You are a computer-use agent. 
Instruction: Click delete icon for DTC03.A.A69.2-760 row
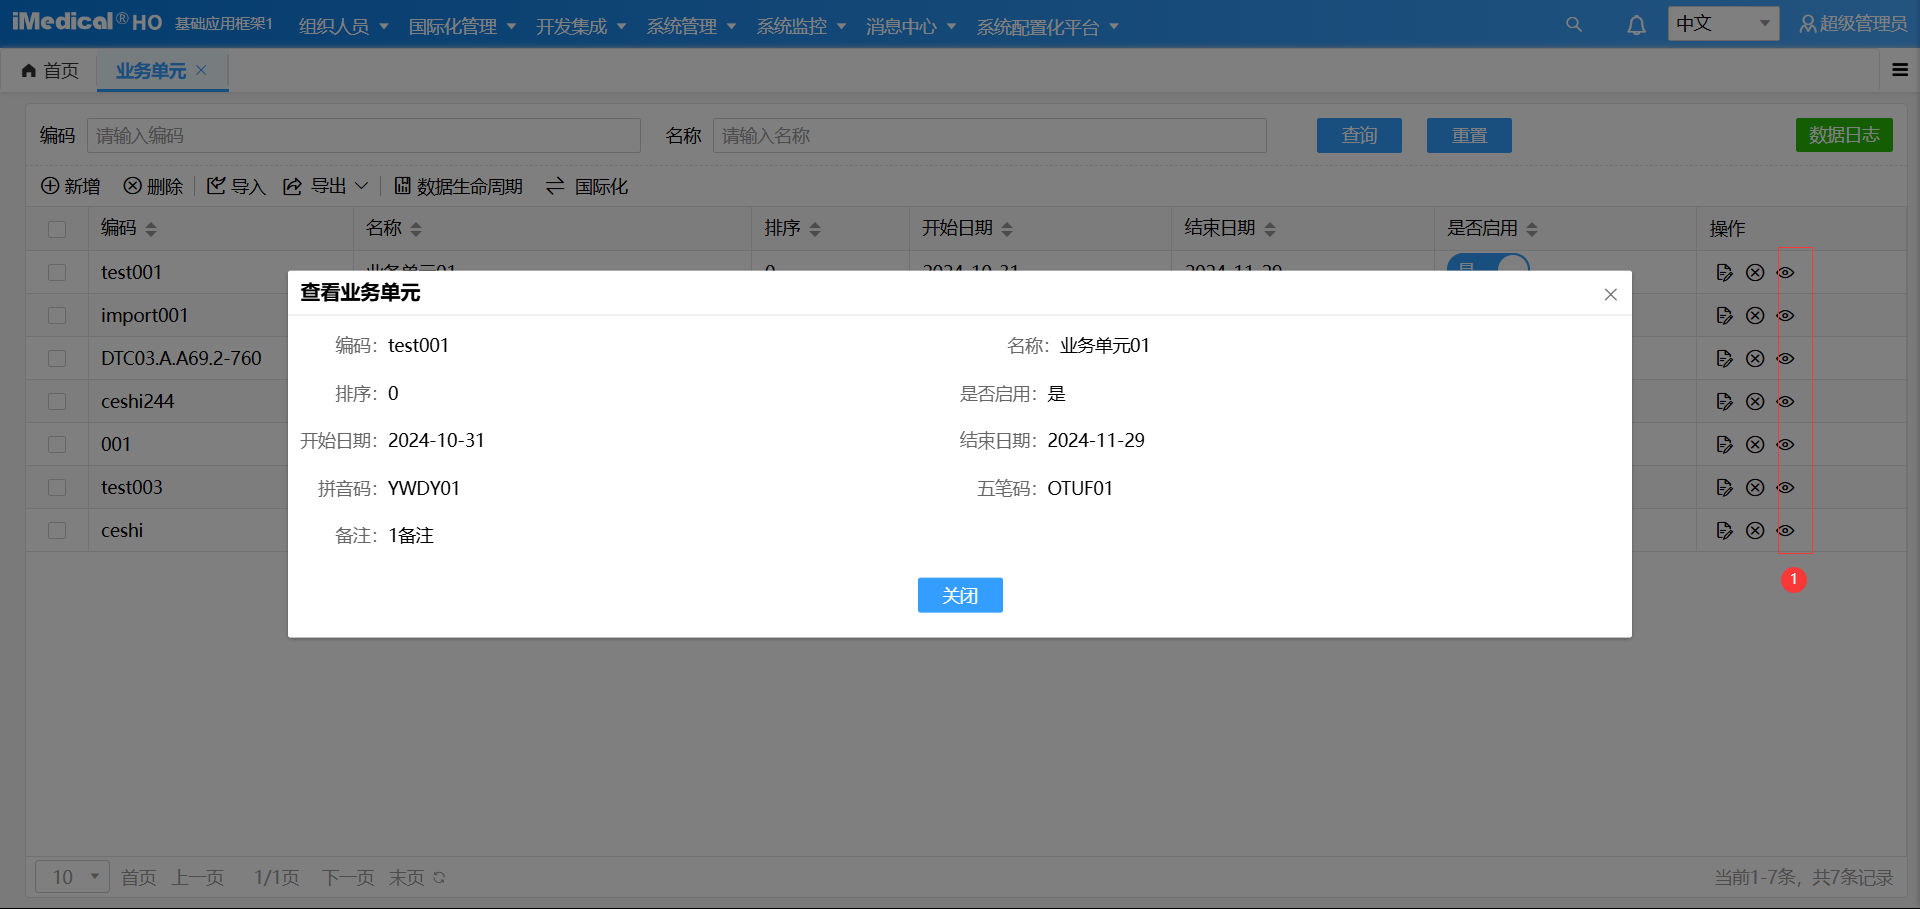click(x=1755, y=358)
